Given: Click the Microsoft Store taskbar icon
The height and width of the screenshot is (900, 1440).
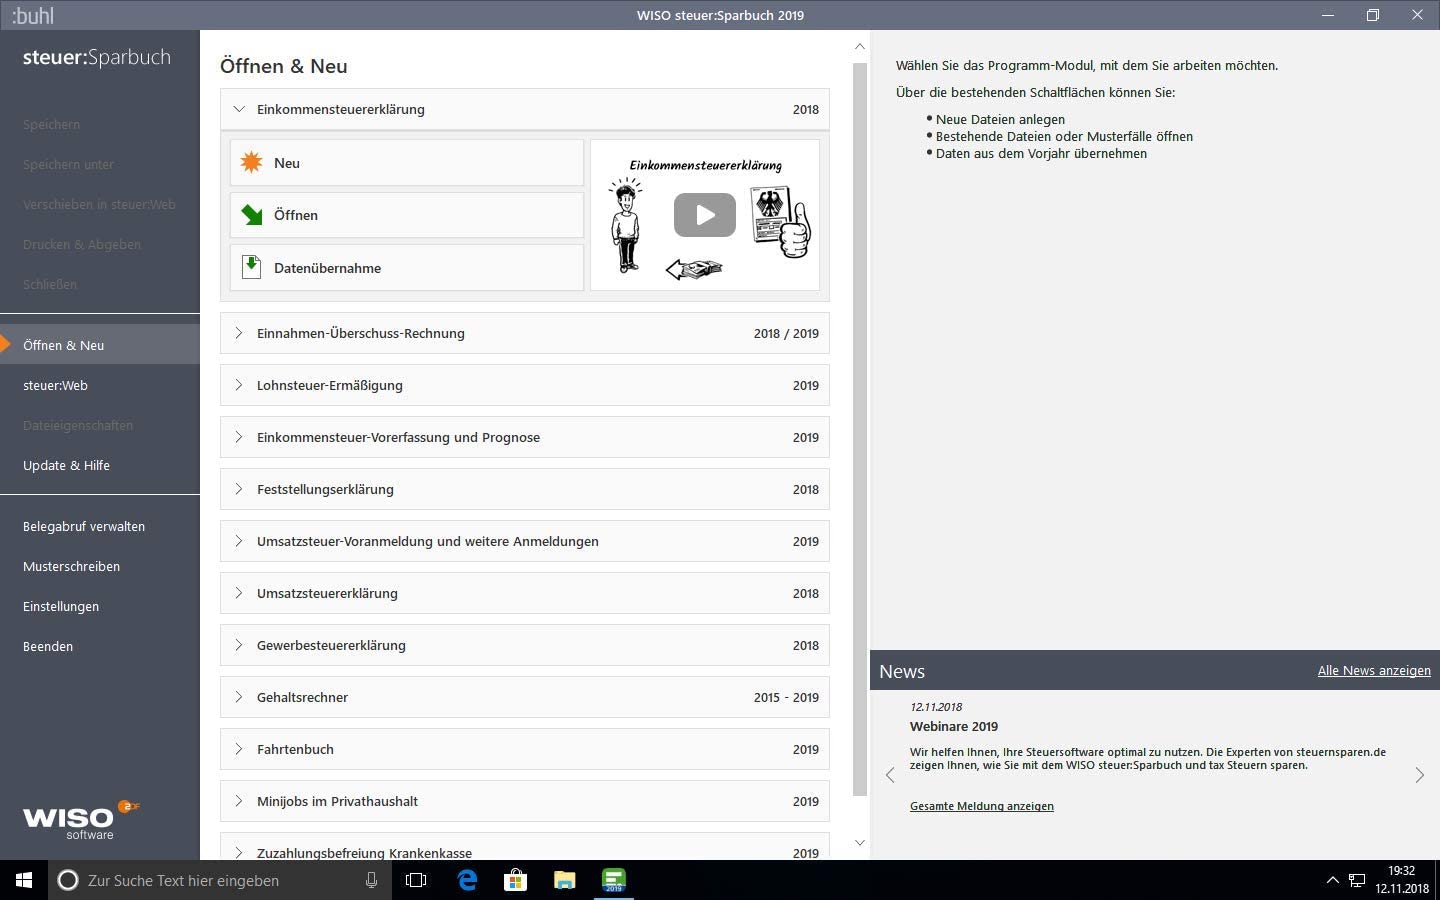Looking at the screenshot, I should [516, 880].
